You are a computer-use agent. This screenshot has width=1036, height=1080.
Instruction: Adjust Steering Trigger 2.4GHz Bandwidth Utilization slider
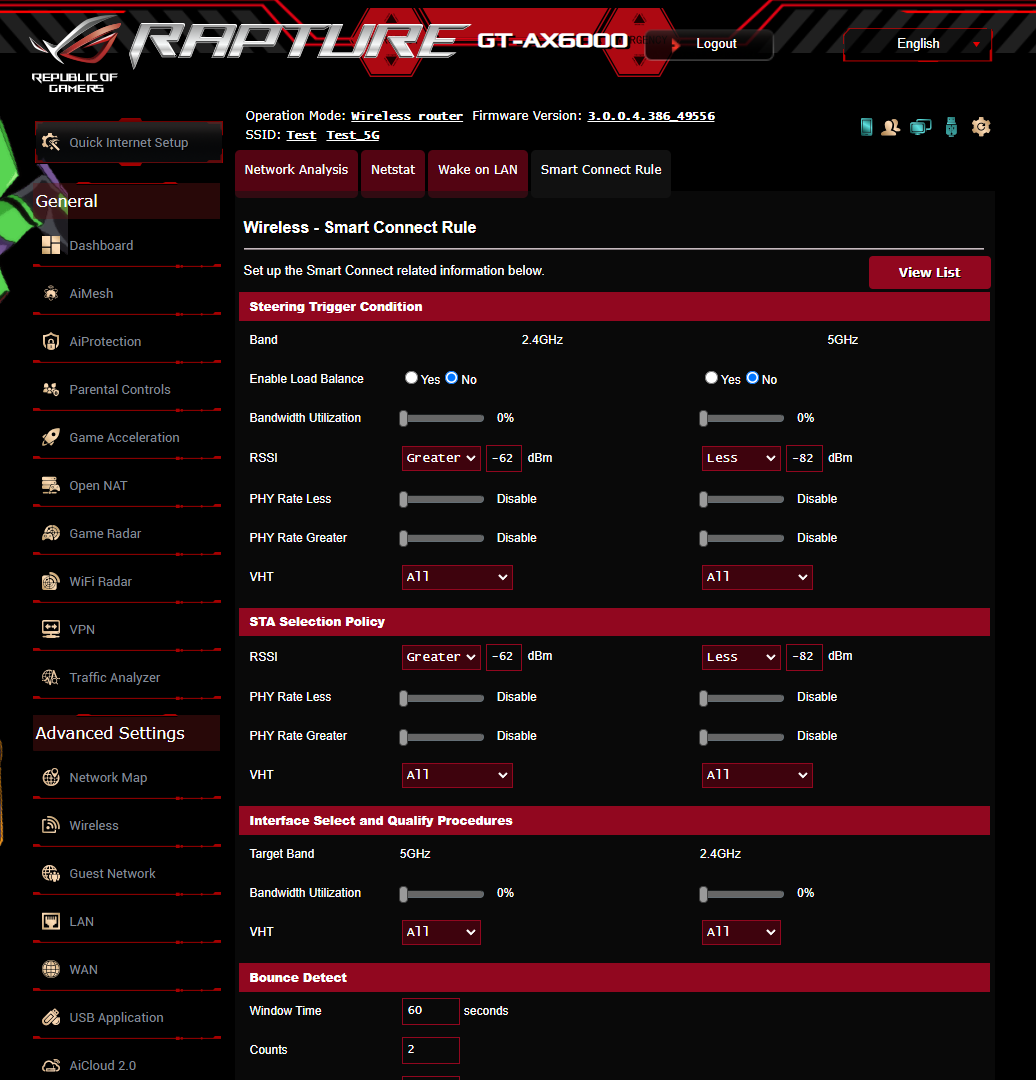coord(442,419)
